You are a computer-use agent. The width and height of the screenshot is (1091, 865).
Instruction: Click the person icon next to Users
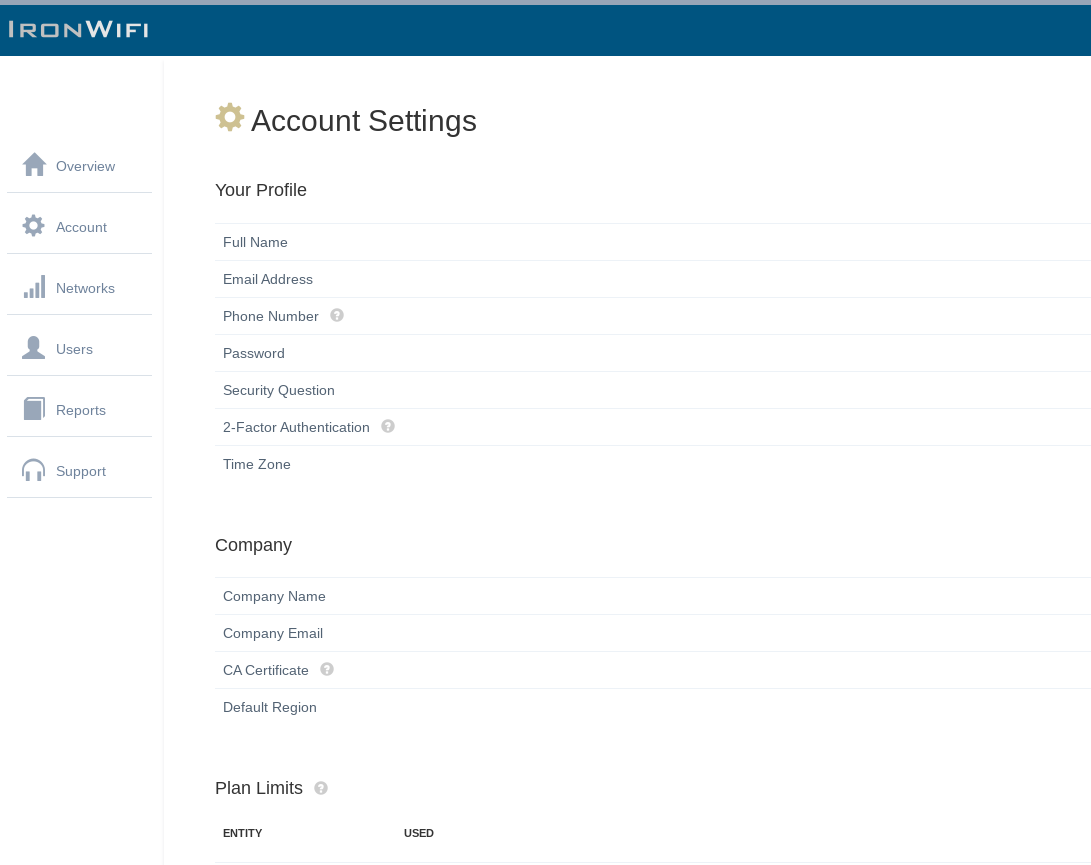click(x=33, y=347)
